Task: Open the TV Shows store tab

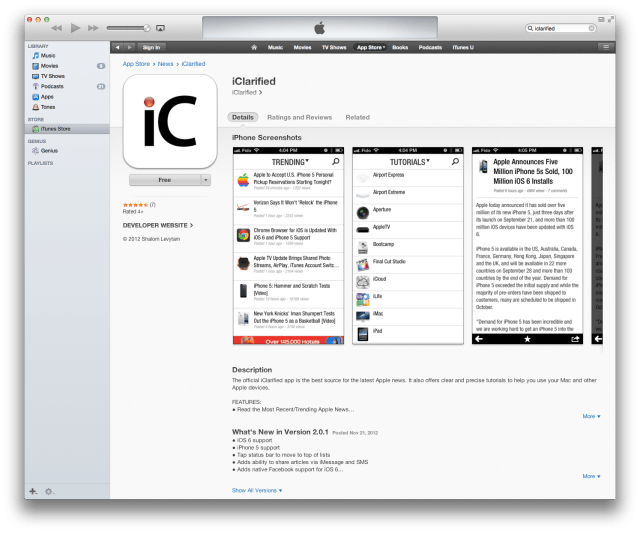Action: click(x=334, y=47)
